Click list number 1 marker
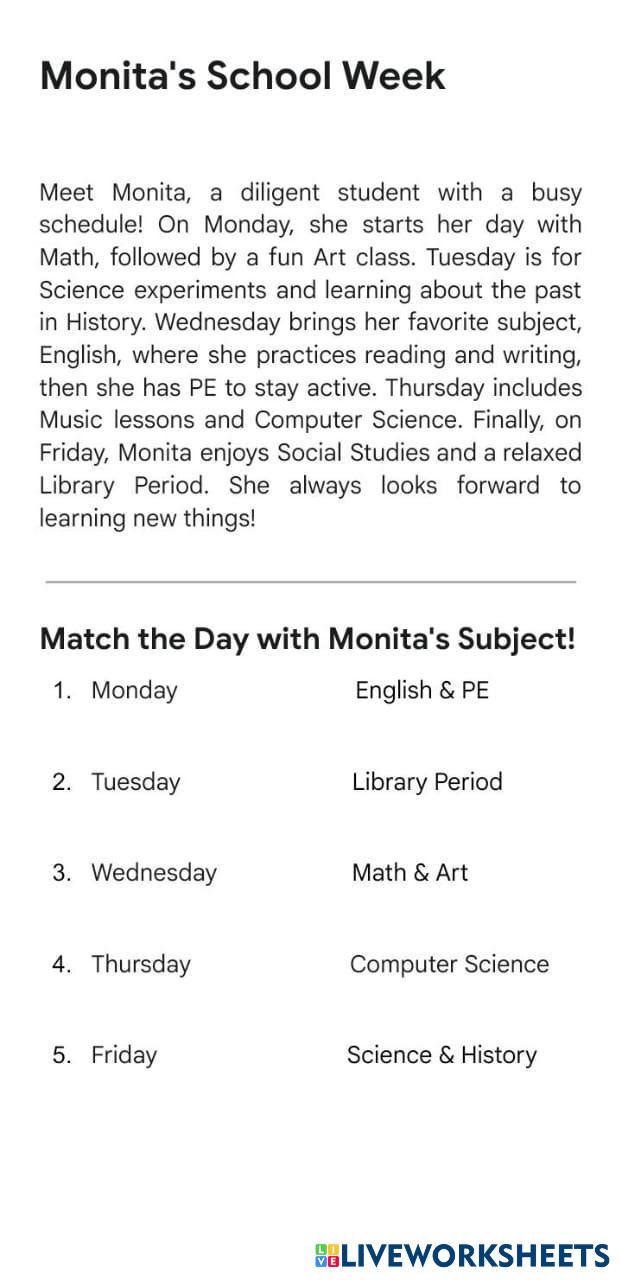This screenshot has width=622, height=1280. [62, 690]
